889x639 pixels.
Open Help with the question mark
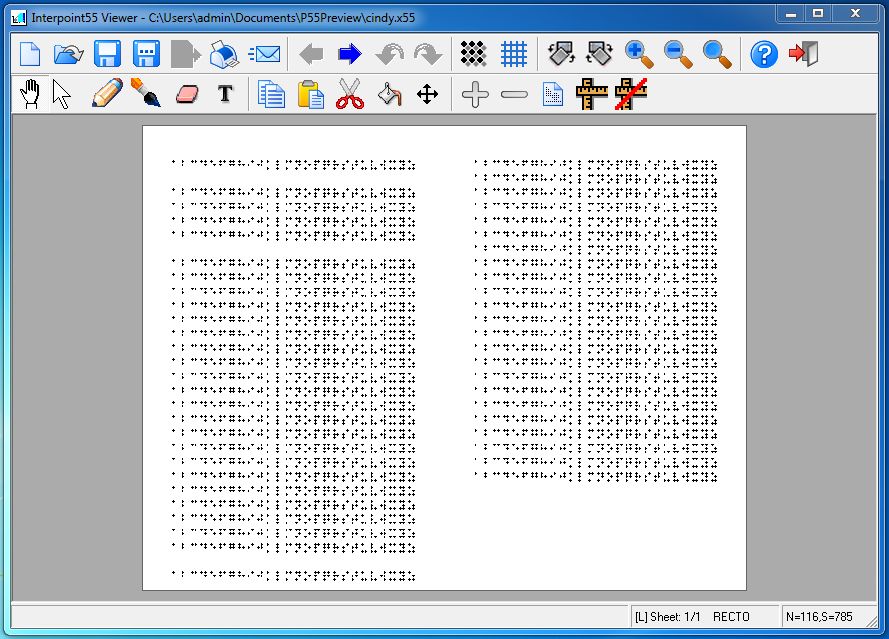coord(763,54)
